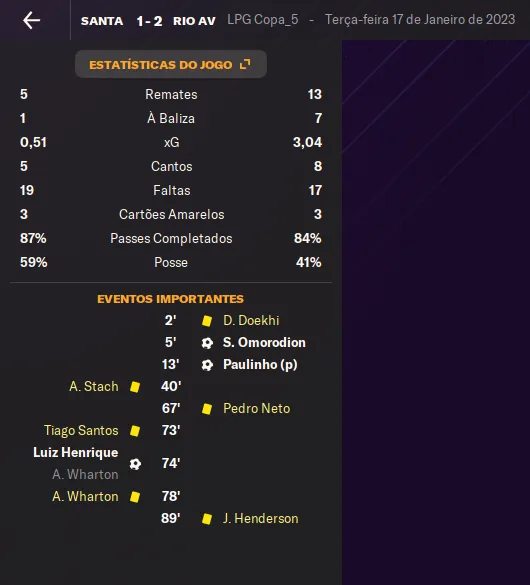Click the back arrow icon
Screen dimensions: 530x585
31,20
